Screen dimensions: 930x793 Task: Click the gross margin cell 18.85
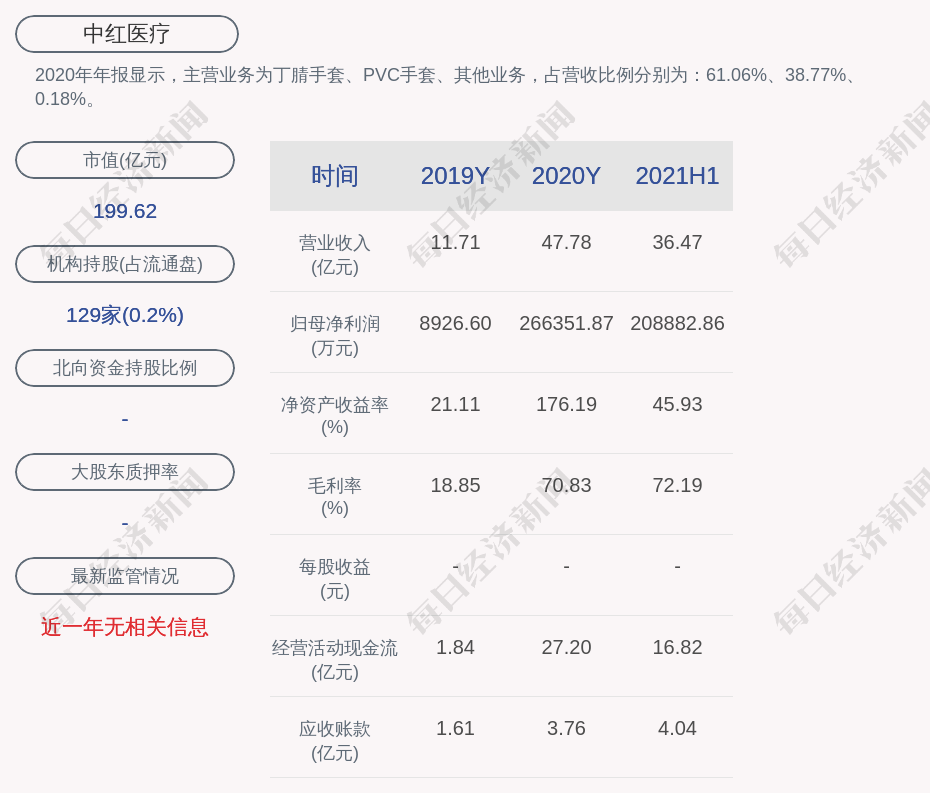(456, 486)
